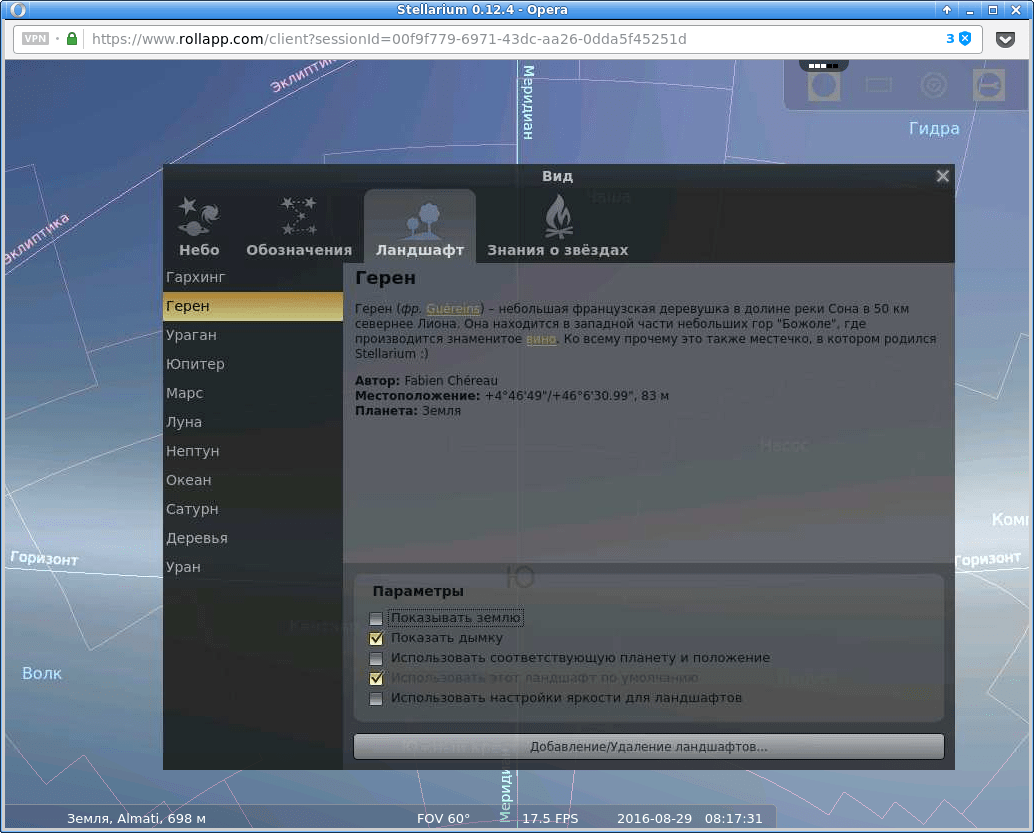Open the ad blocker shield icon

pyautogui.click(x=965, y=39)
